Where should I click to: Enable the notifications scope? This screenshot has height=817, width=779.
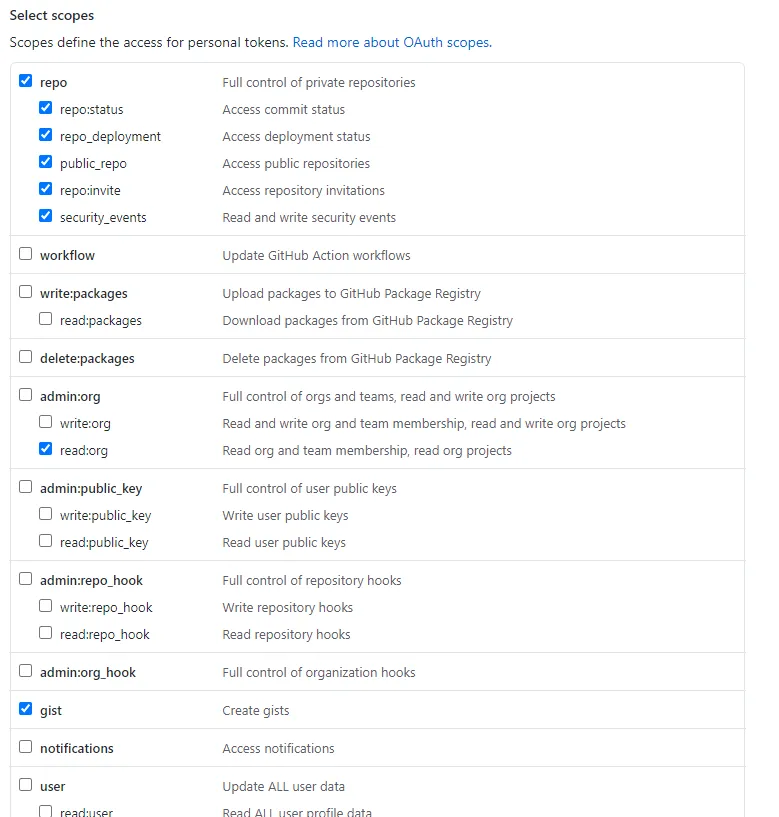26,748
